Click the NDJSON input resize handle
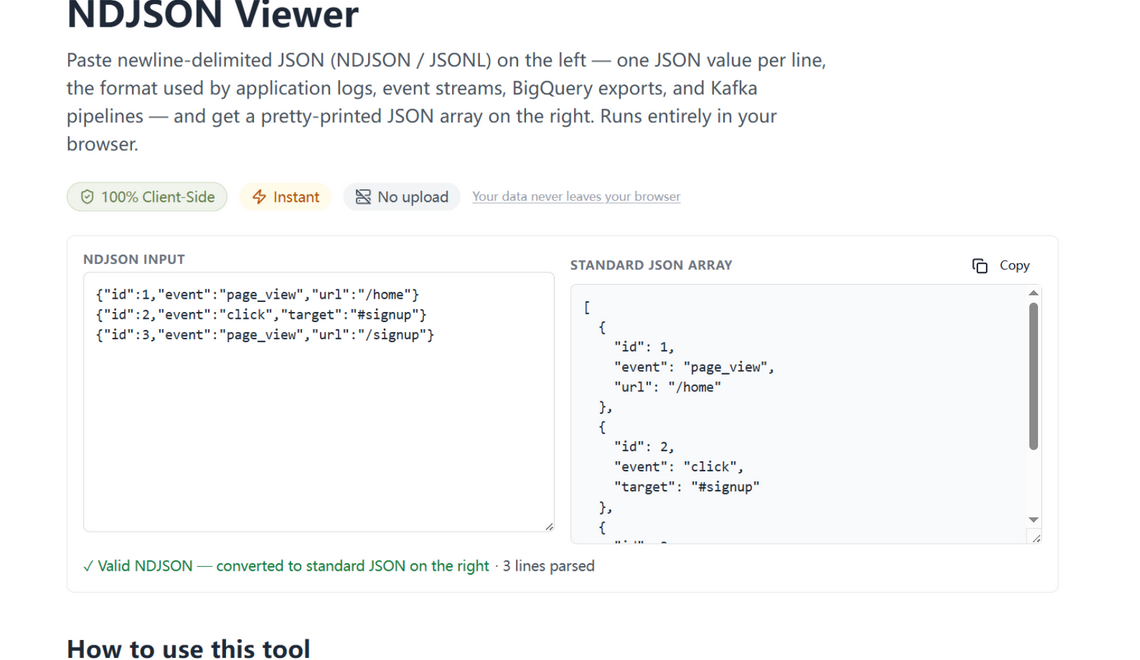Image resolution: width=1140 pixels, height=660 pixels. point(549,526)
